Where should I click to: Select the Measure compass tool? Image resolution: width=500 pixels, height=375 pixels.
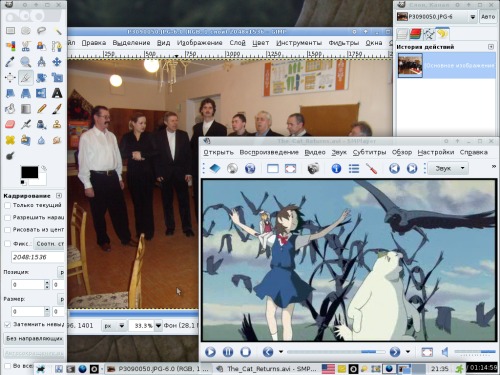41,62
